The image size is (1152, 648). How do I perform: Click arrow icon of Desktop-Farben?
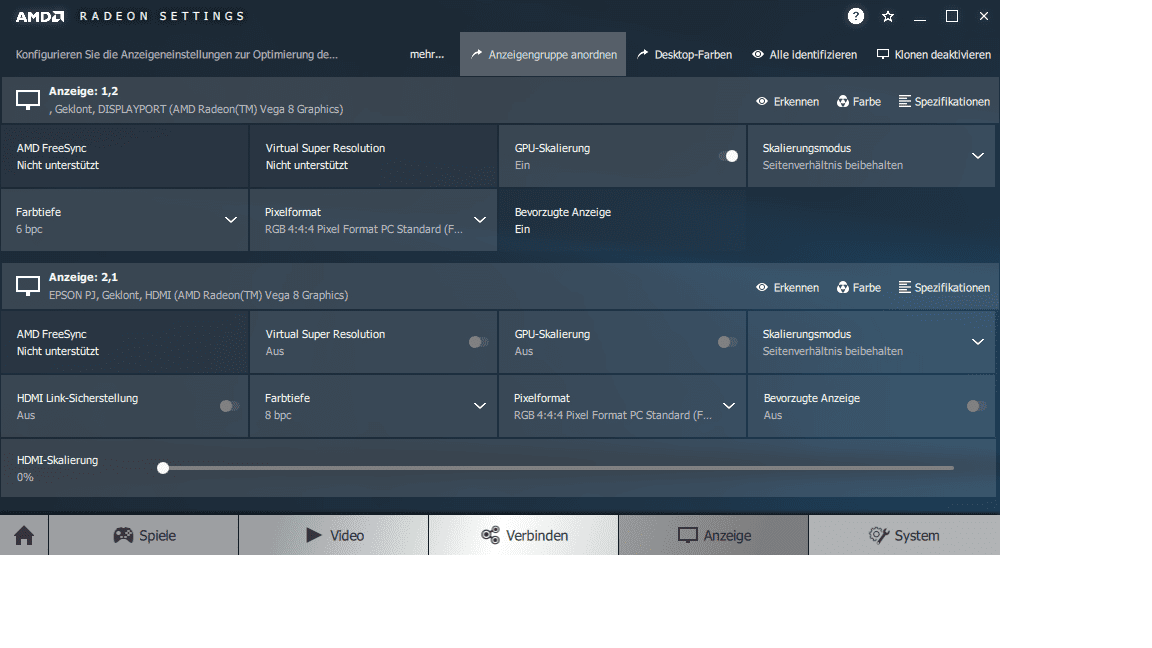(642, 54)
